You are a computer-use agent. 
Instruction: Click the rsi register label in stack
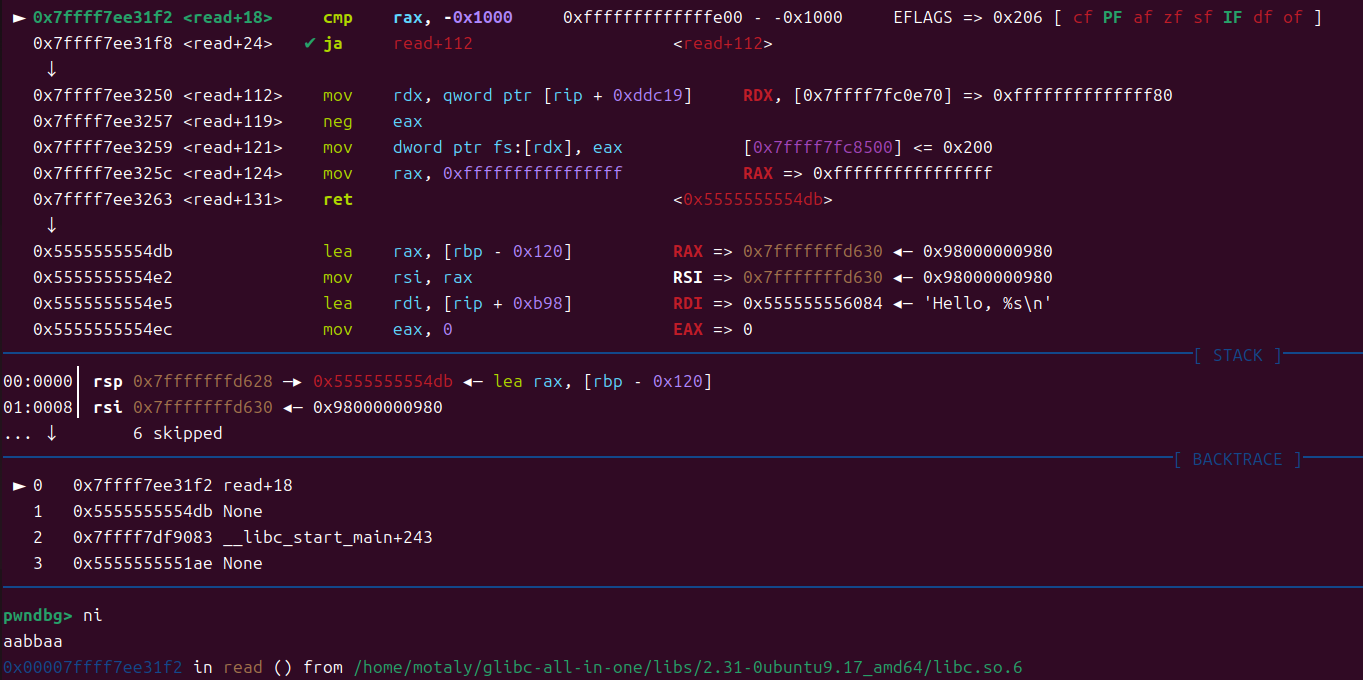[x=107, y=408]
